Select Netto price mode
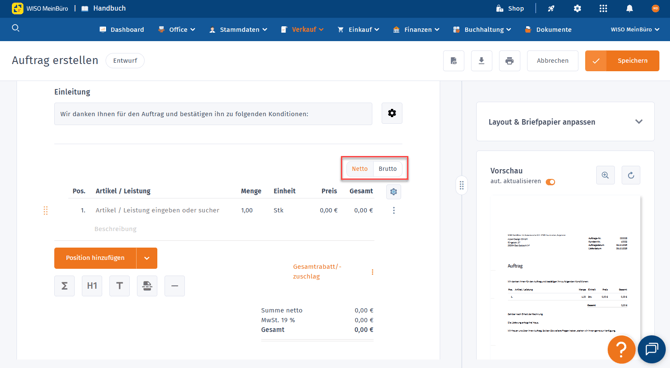The width and height of the screenshot is (670, 368). [359, 169]
